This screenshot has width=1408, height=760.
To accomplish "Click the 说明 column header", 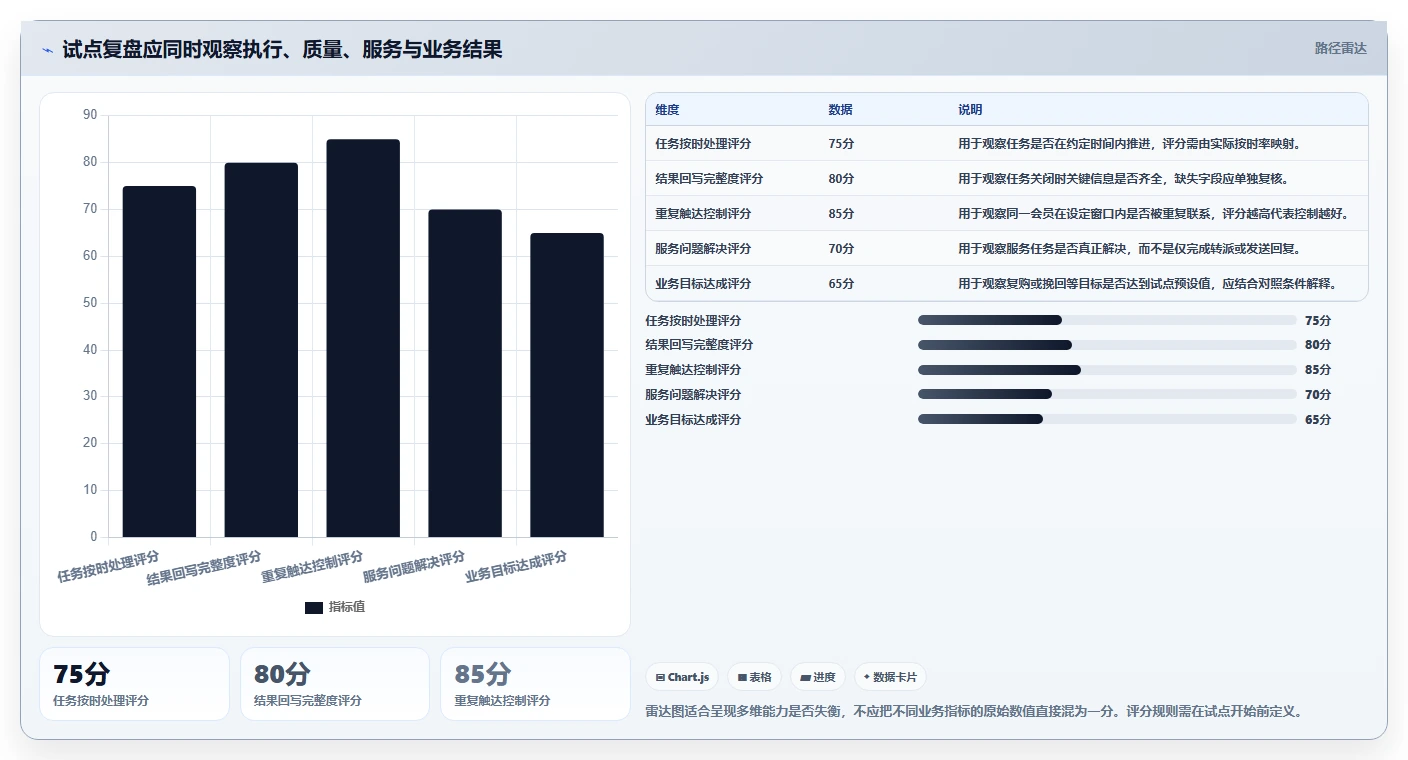I will (970, 110).
